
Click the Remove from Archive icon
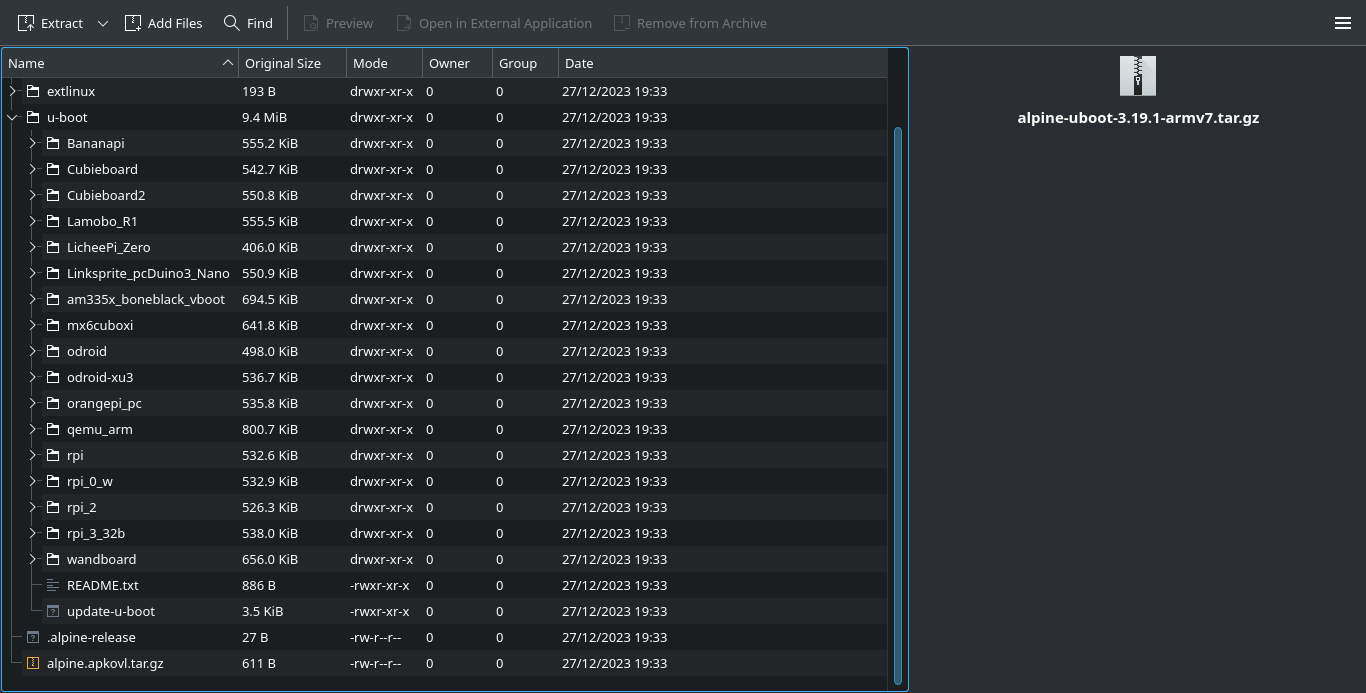tap(623, 22)
